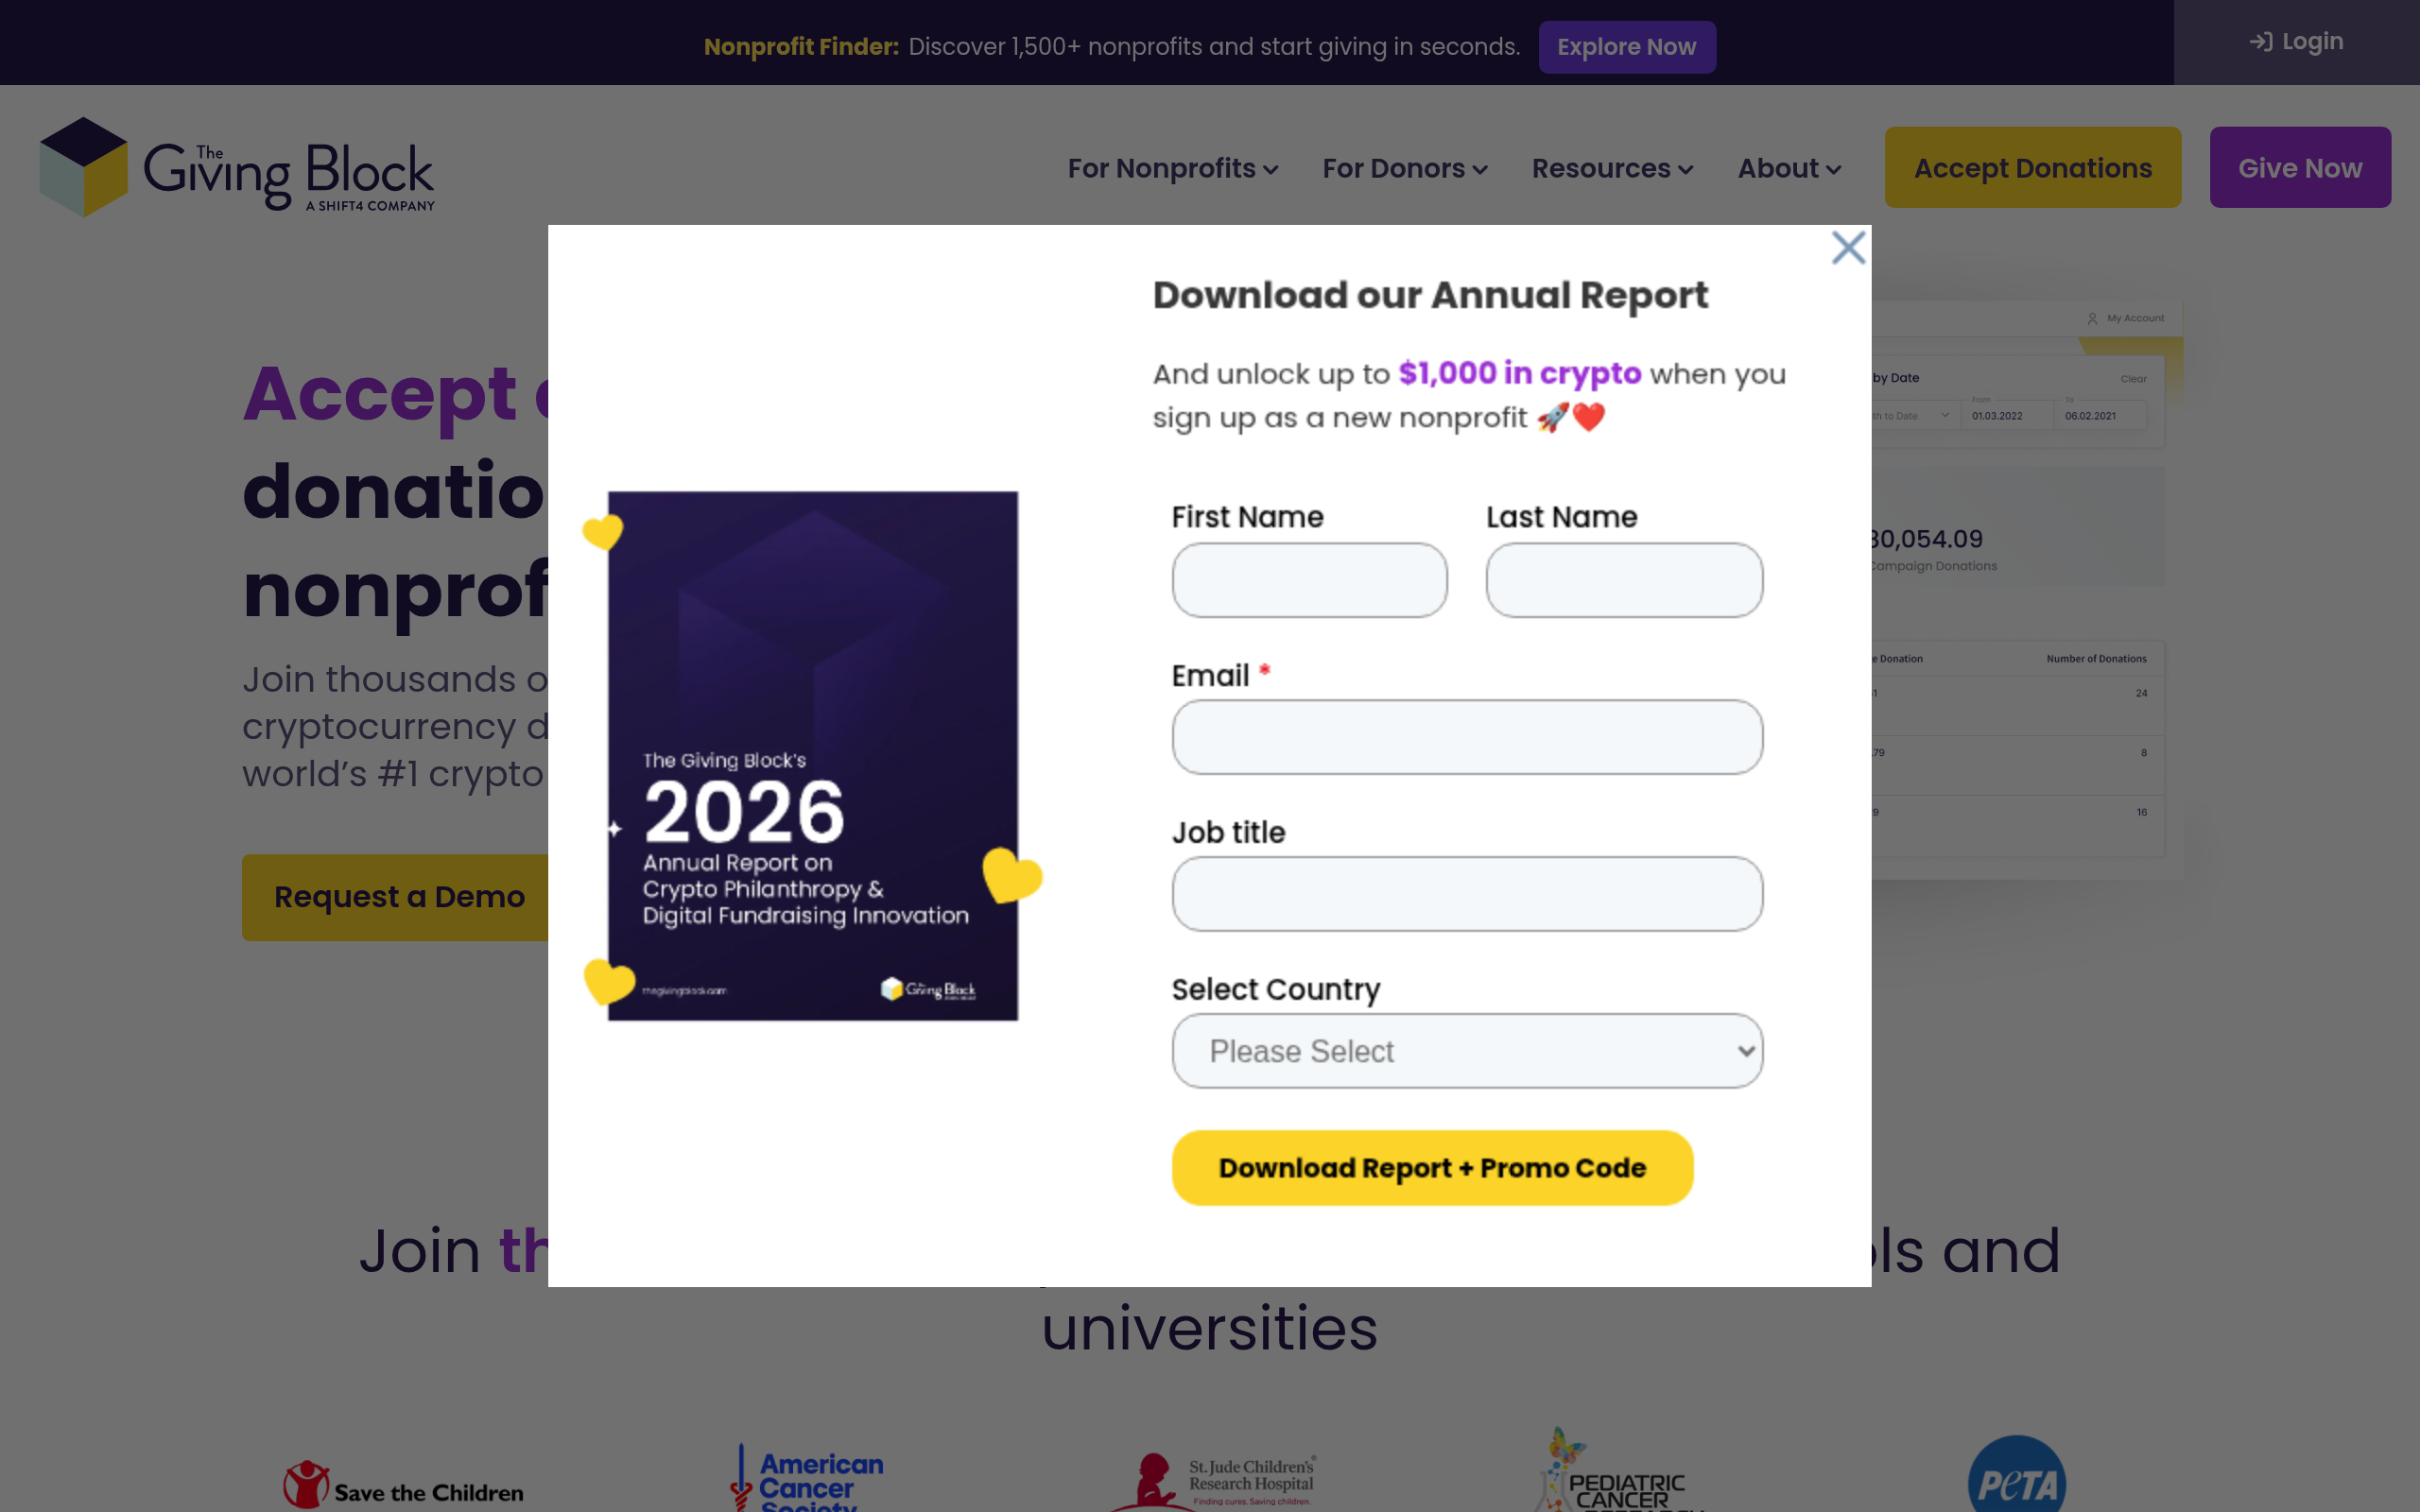
Task: Click the Number of Donations column header
Action: coord(2096,659)
